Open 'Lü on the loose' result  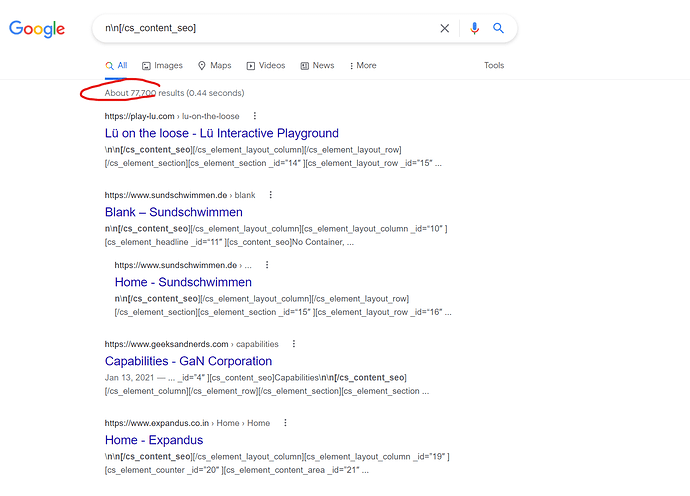[x=222, y=133]
